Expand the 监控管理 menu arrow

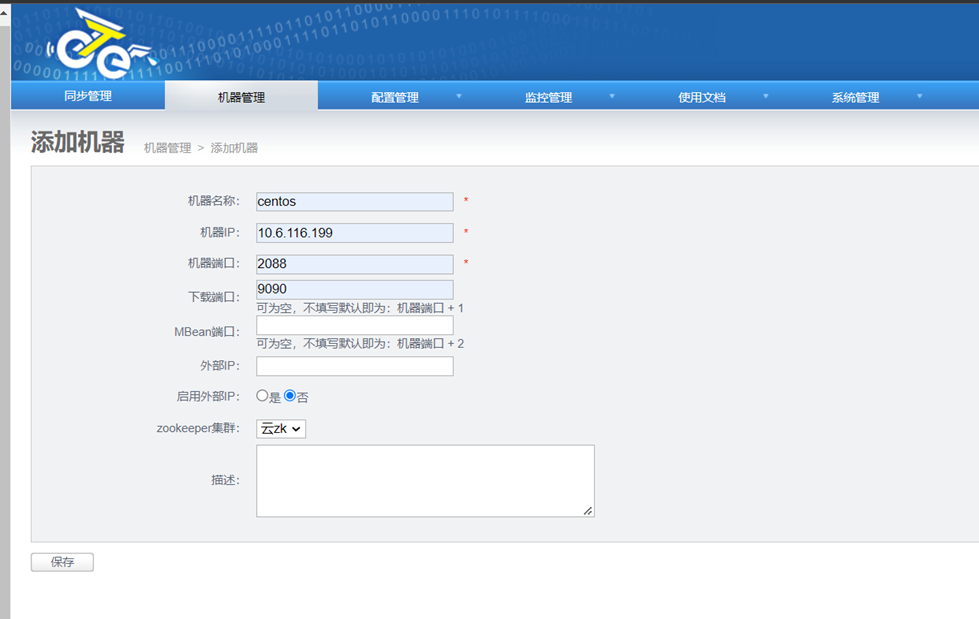[612, 97]
